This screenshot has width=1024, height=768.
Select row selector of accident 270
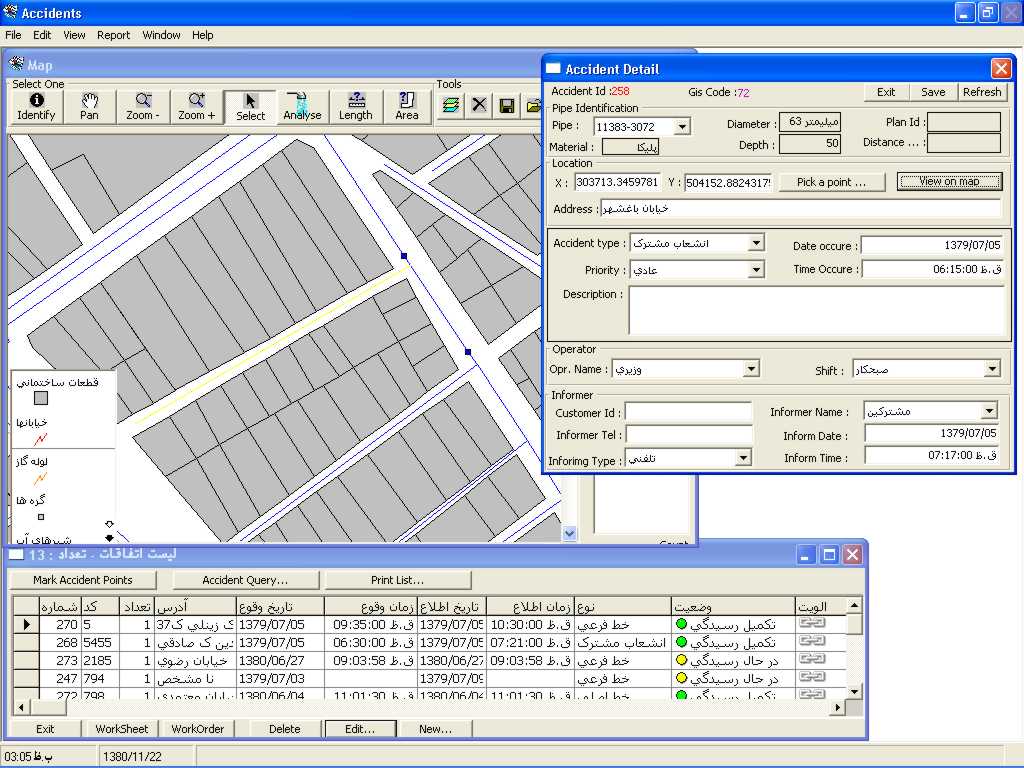tap(26, 624)
